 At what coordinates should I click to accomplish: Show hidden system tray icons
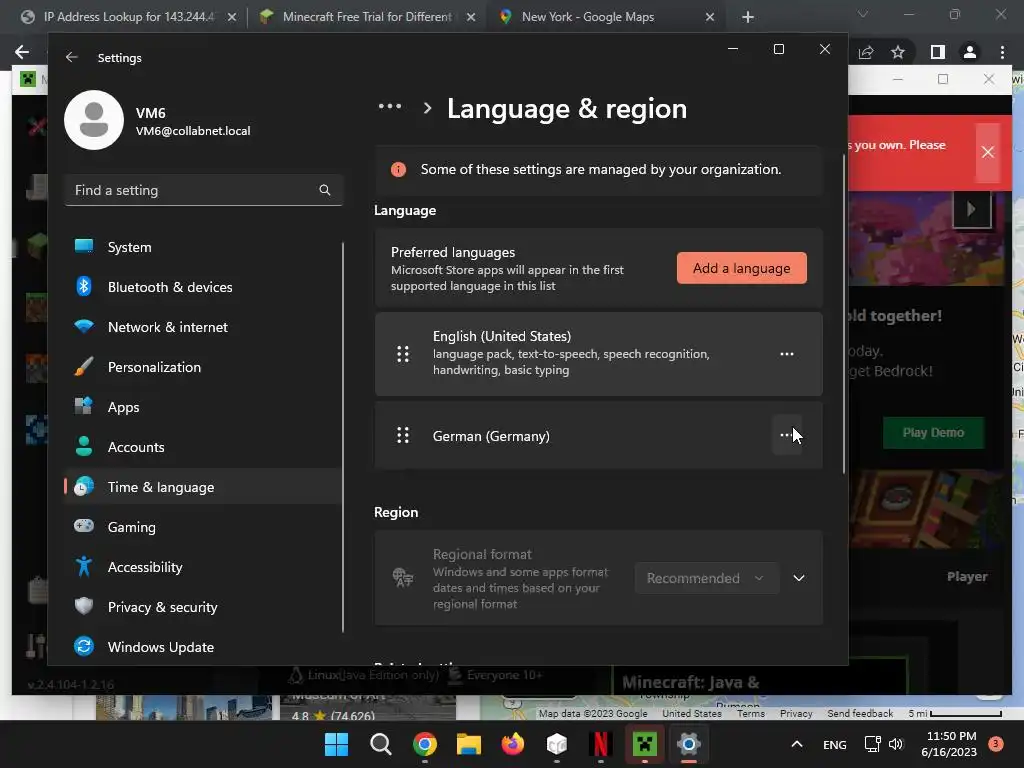(x=797, y=744)
